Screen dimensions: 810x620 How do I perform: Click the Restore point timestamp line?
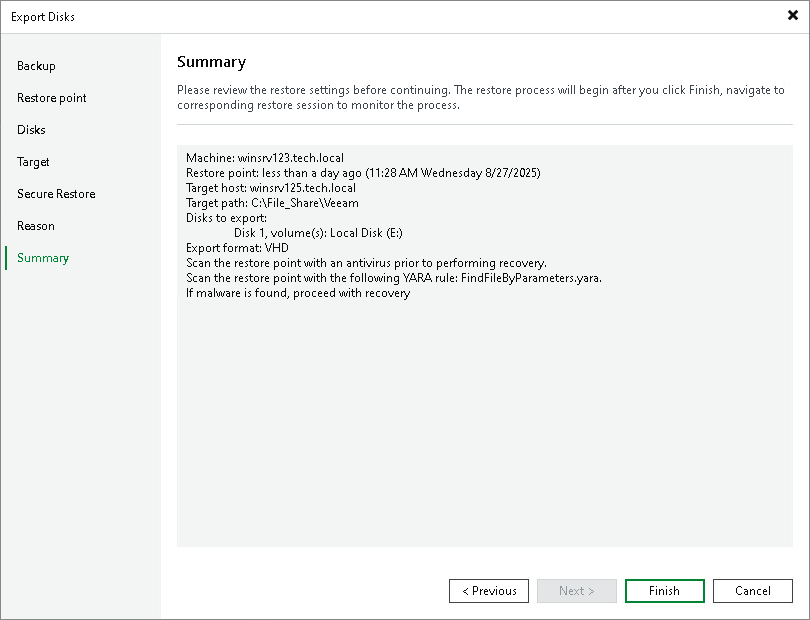click(363, 173)
